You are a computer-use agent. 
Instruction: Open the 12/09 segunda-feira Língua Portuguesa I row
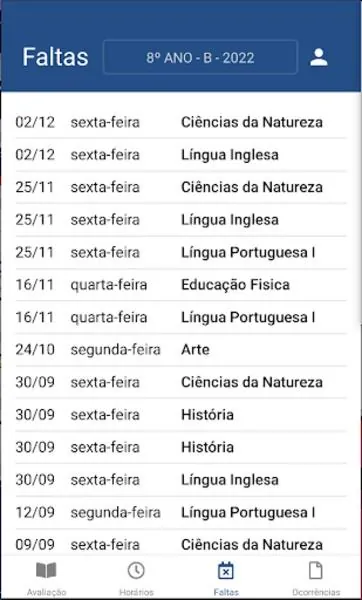[181, 512]
